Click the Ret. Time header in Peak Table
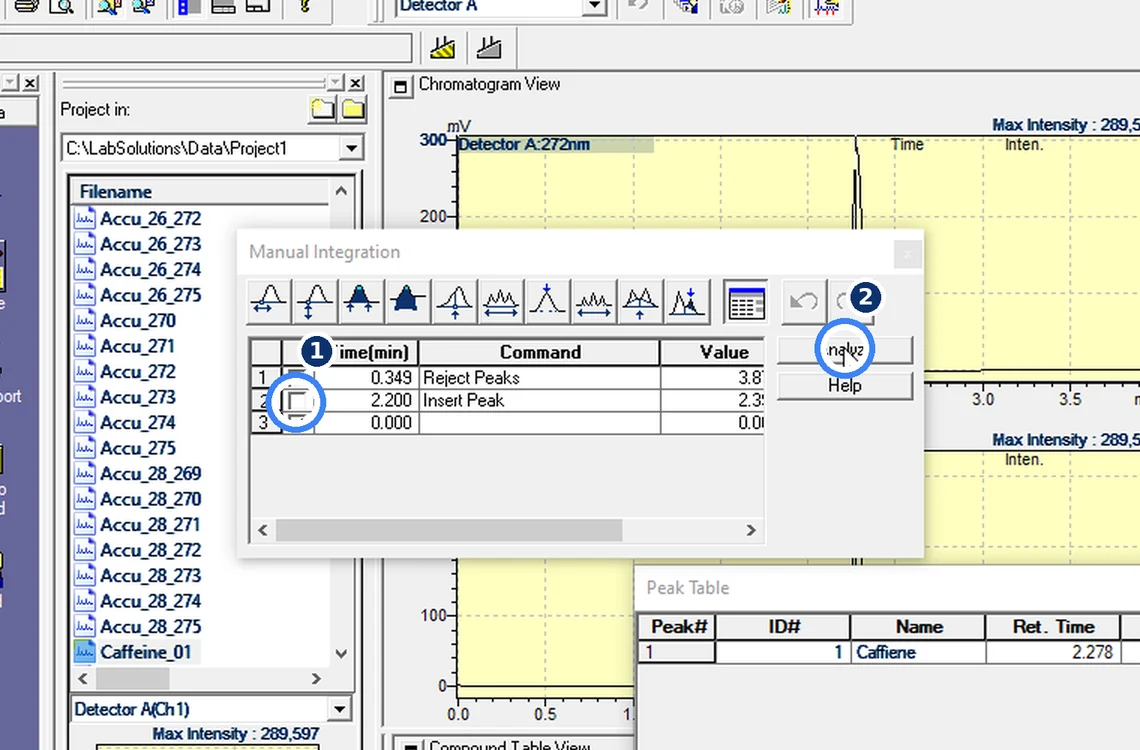Screen dimensions: 1140x750 [1053, 626]
